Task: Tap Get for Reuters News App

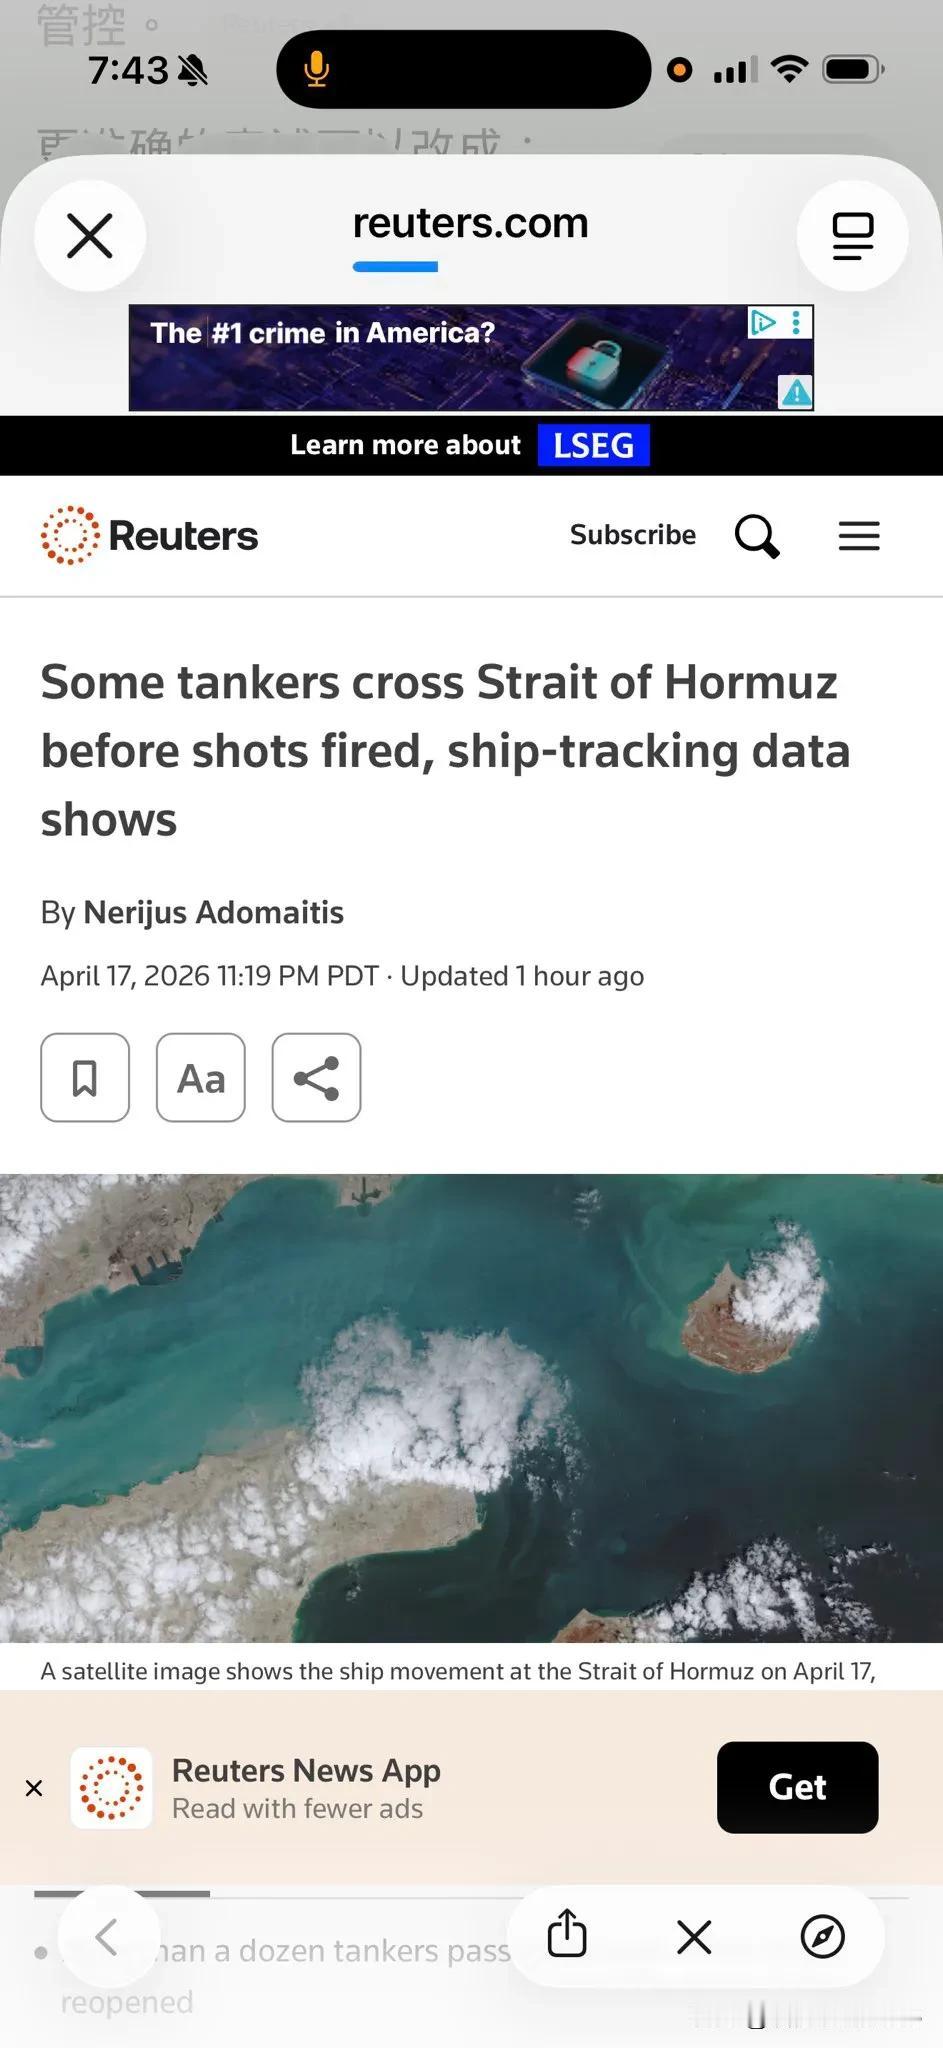Action: tap(798, 1787)
